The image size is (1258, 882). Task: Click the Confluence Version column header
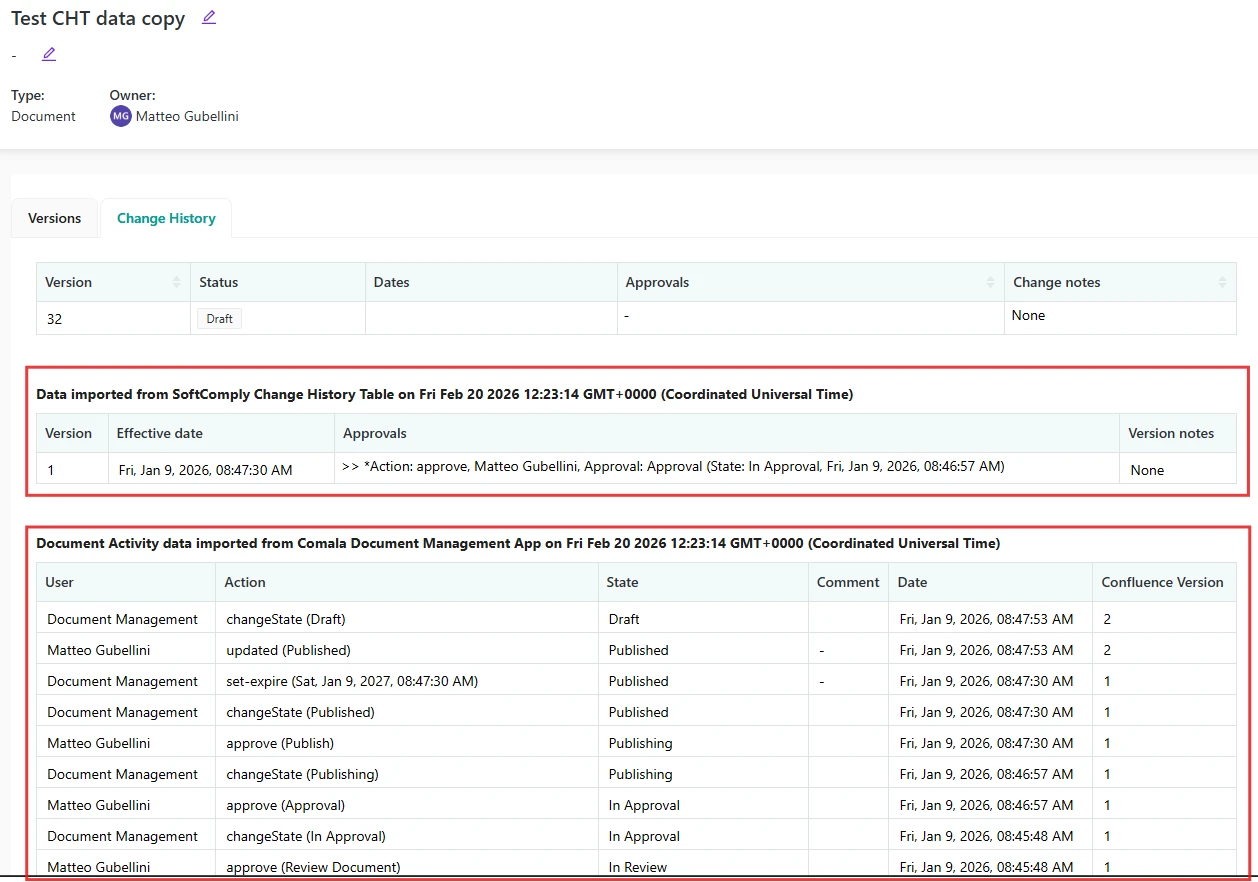tap(1162, 582)
